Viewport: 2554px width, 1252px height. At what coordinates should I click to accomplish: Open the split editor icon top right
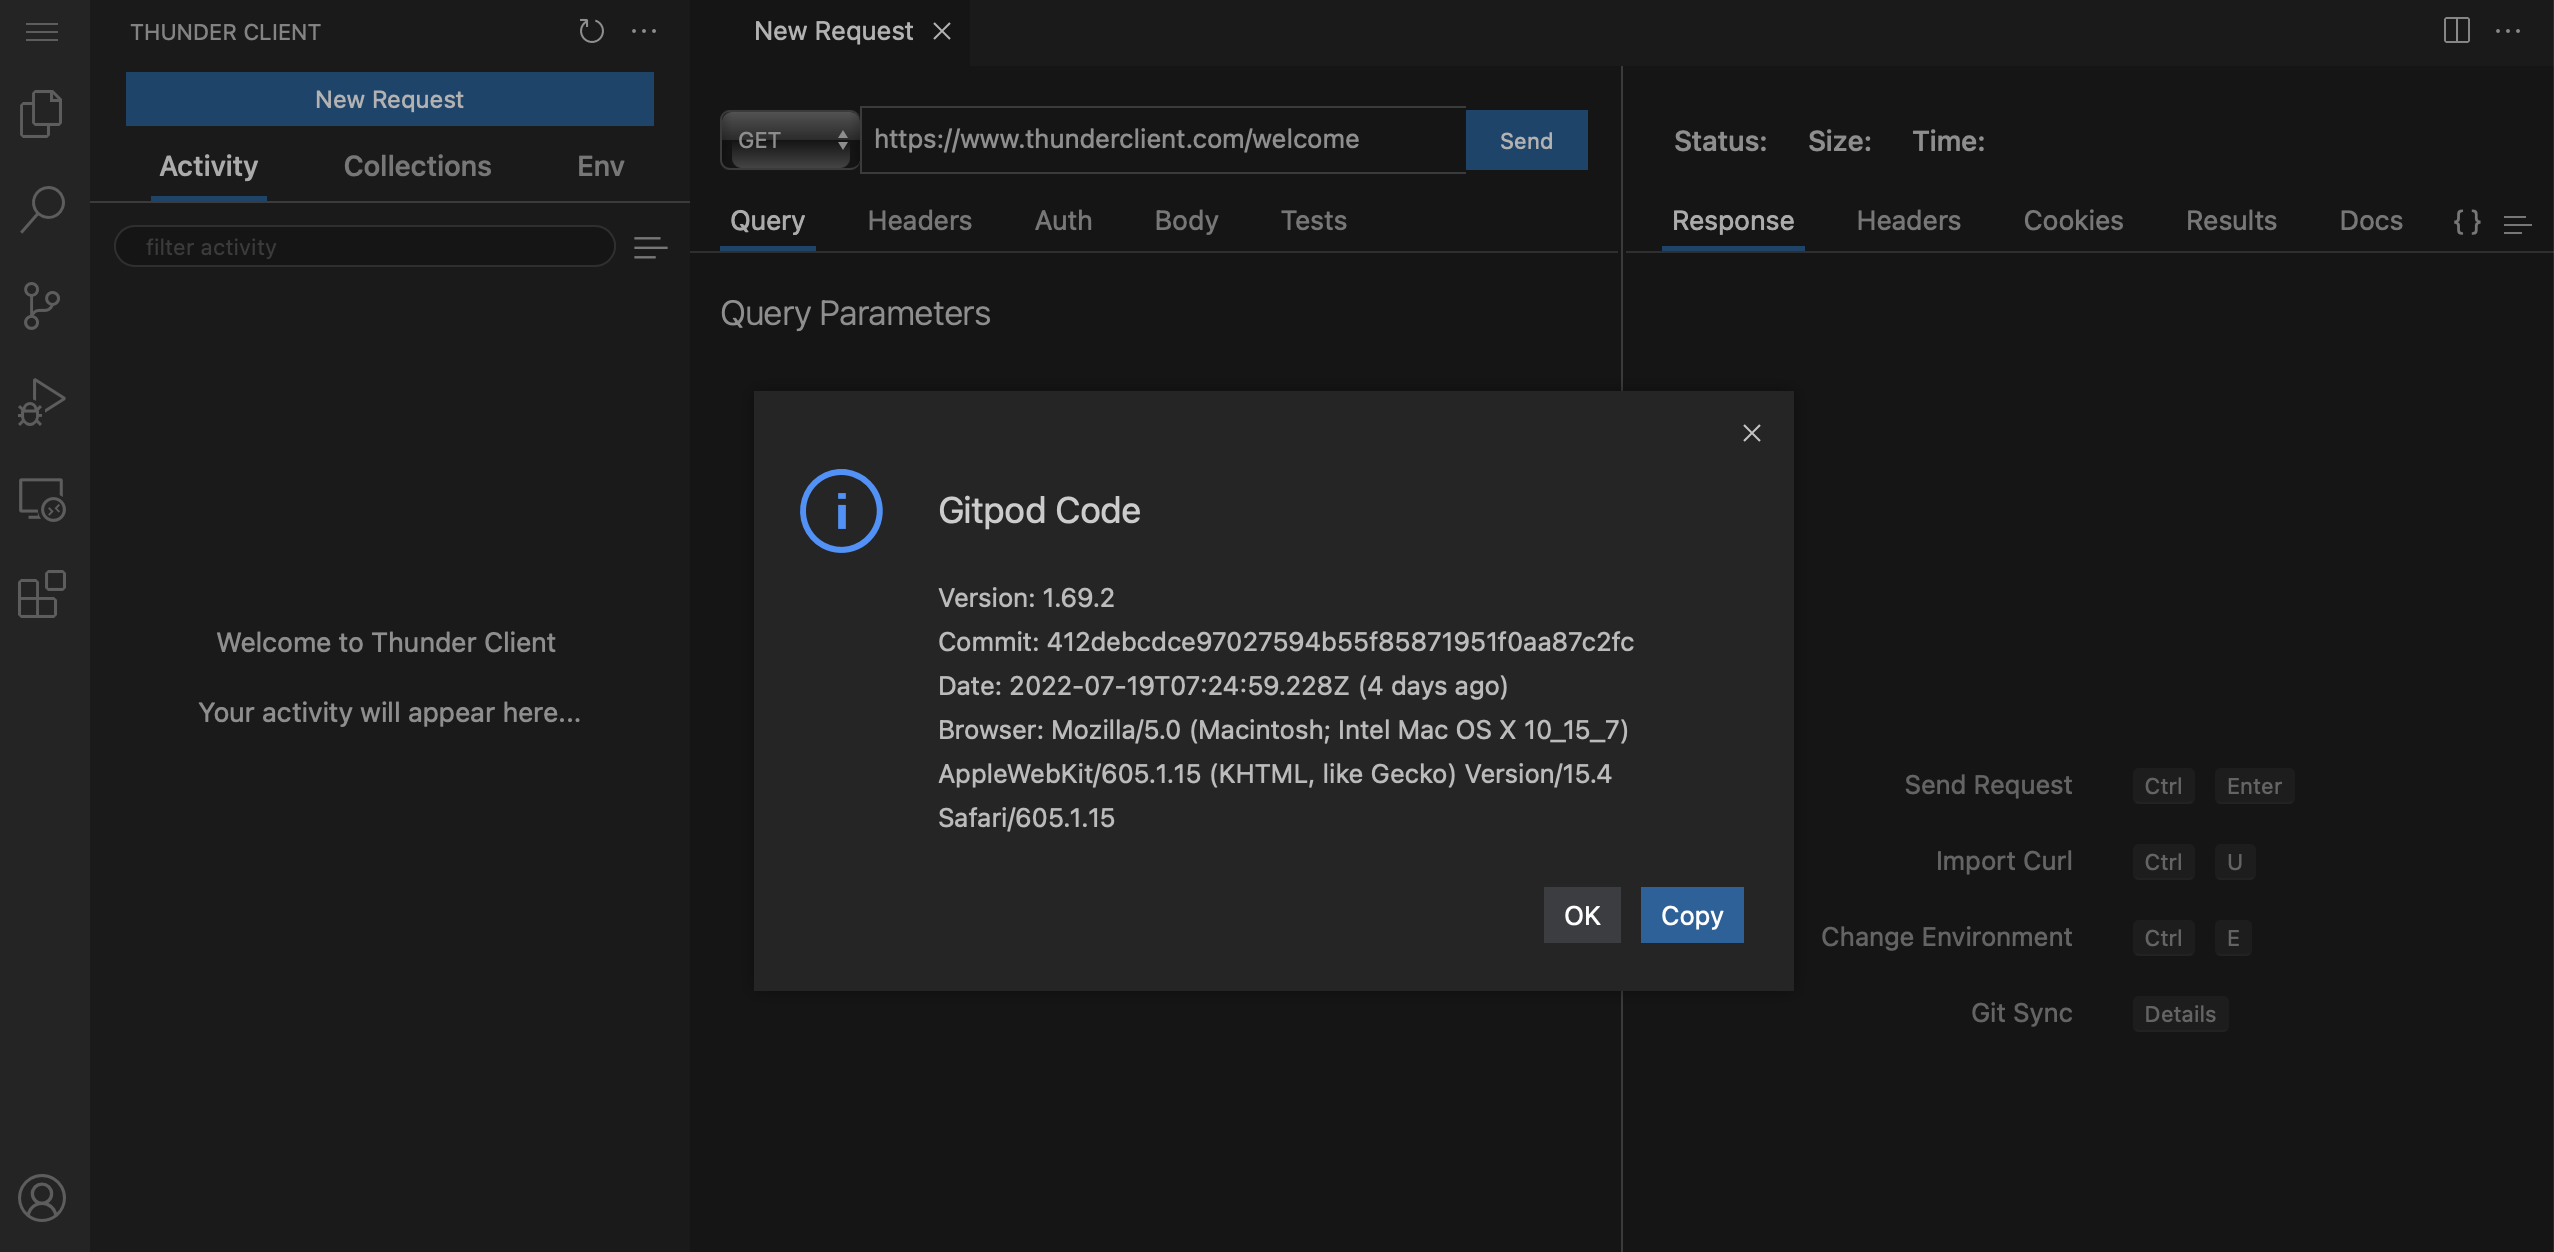tap(2457, 31)
